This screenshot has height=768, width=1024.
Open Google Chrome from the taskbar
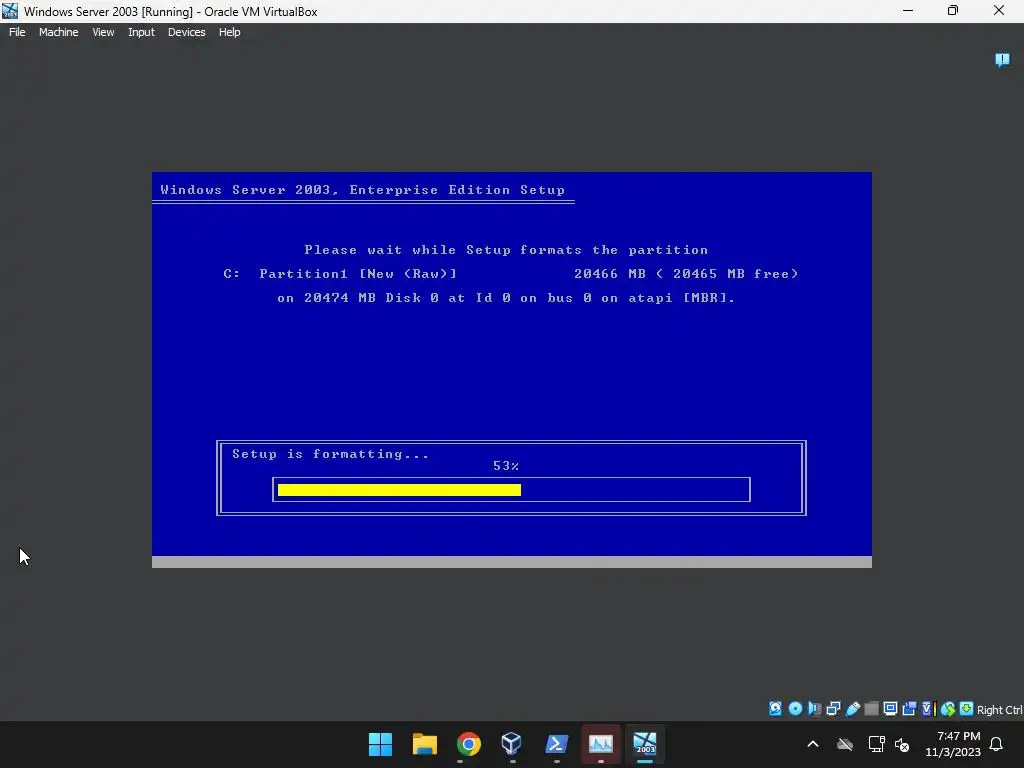(468, 744)
